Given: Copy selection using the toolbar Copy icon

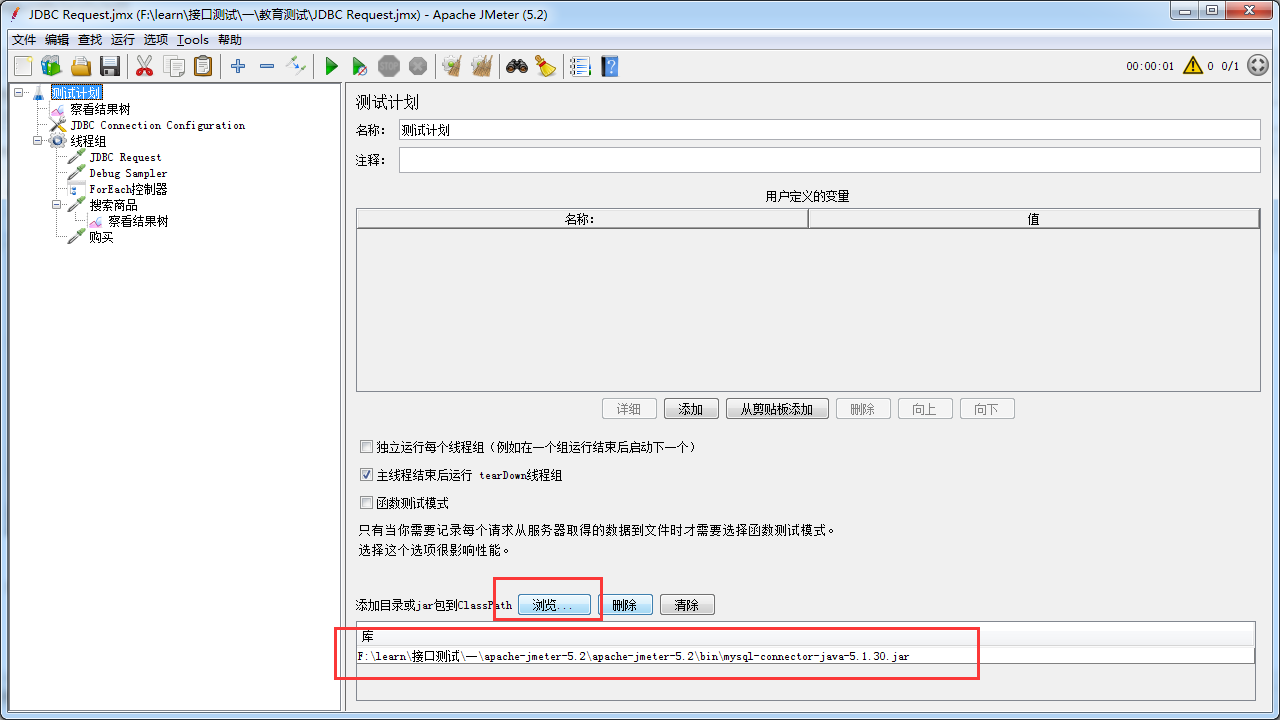Looking at the screenshot, I should 174,66.
